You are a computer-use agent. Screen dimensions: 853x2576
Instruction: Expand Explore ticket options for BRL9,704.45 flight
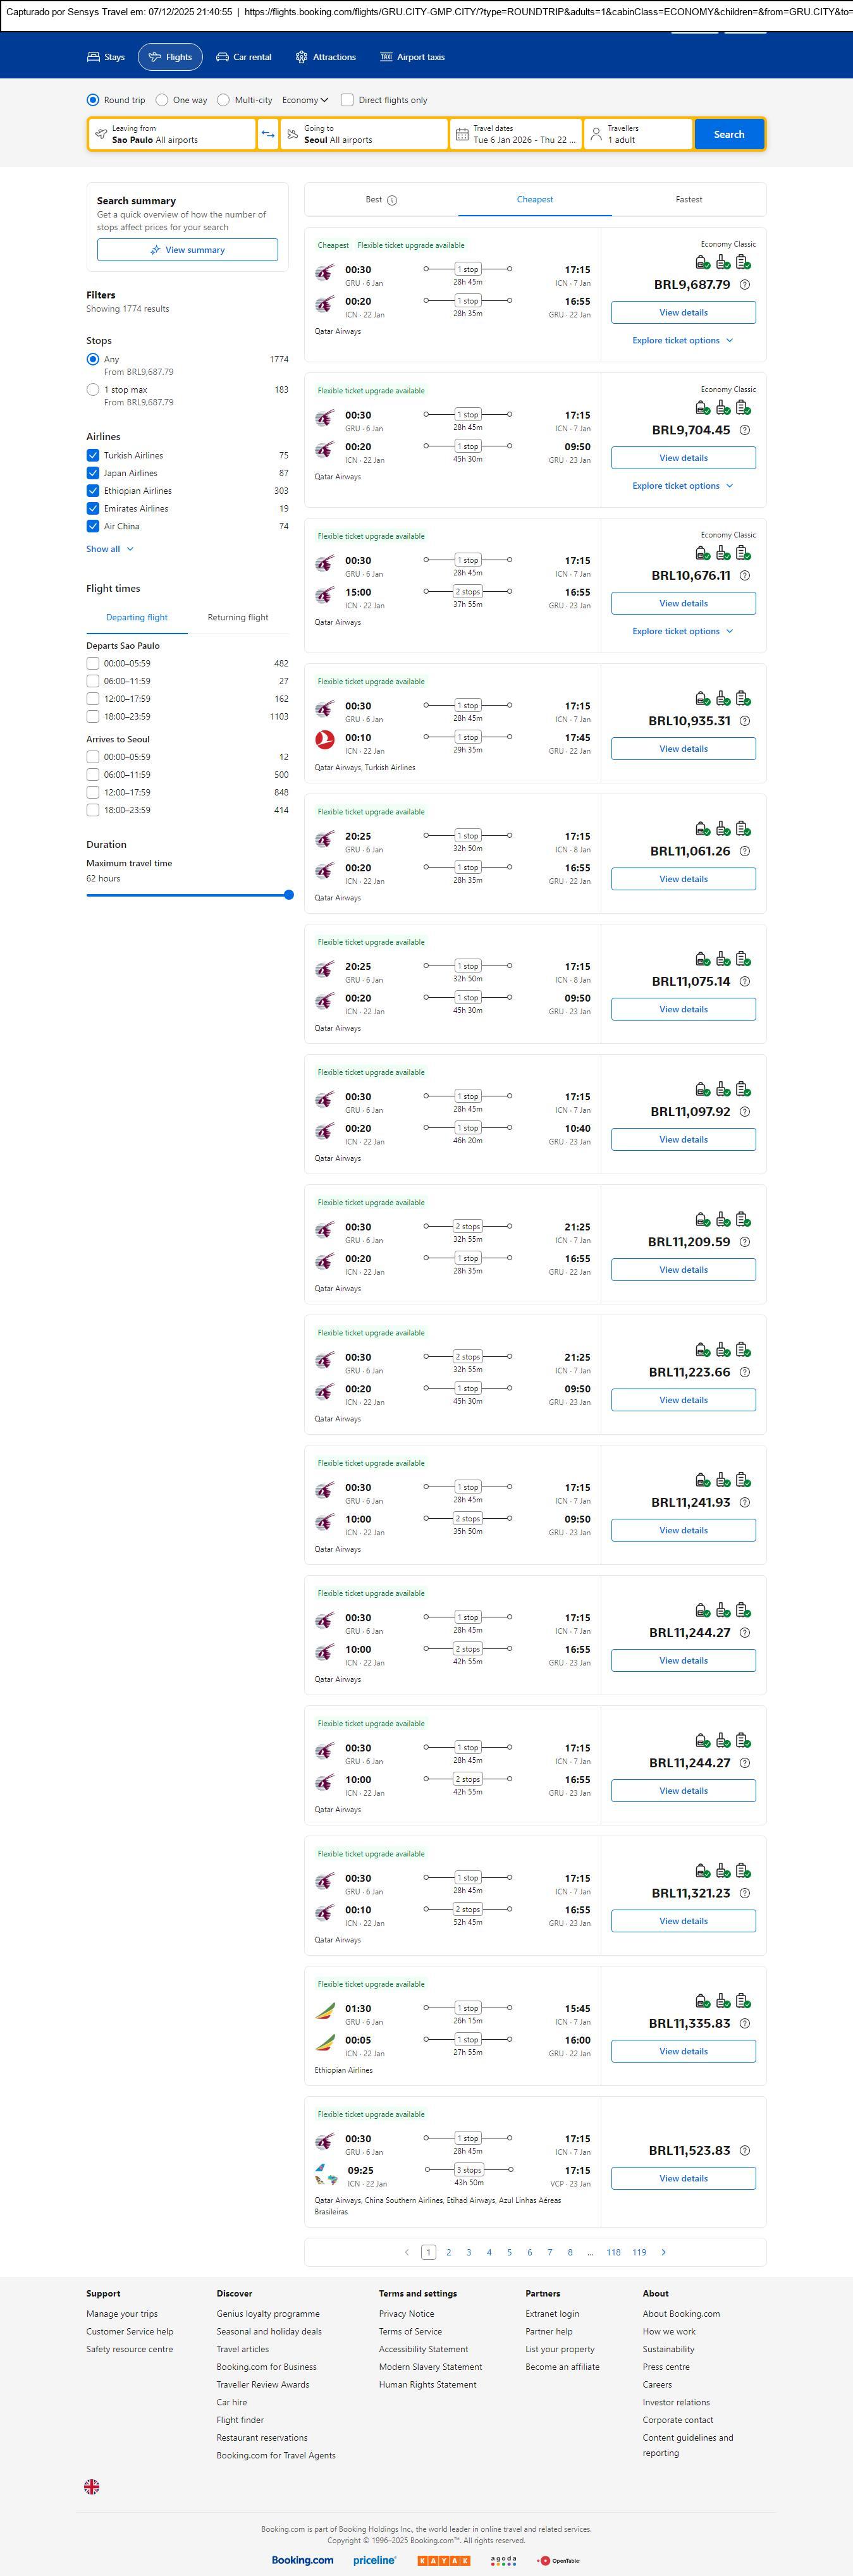click(682, 486)
